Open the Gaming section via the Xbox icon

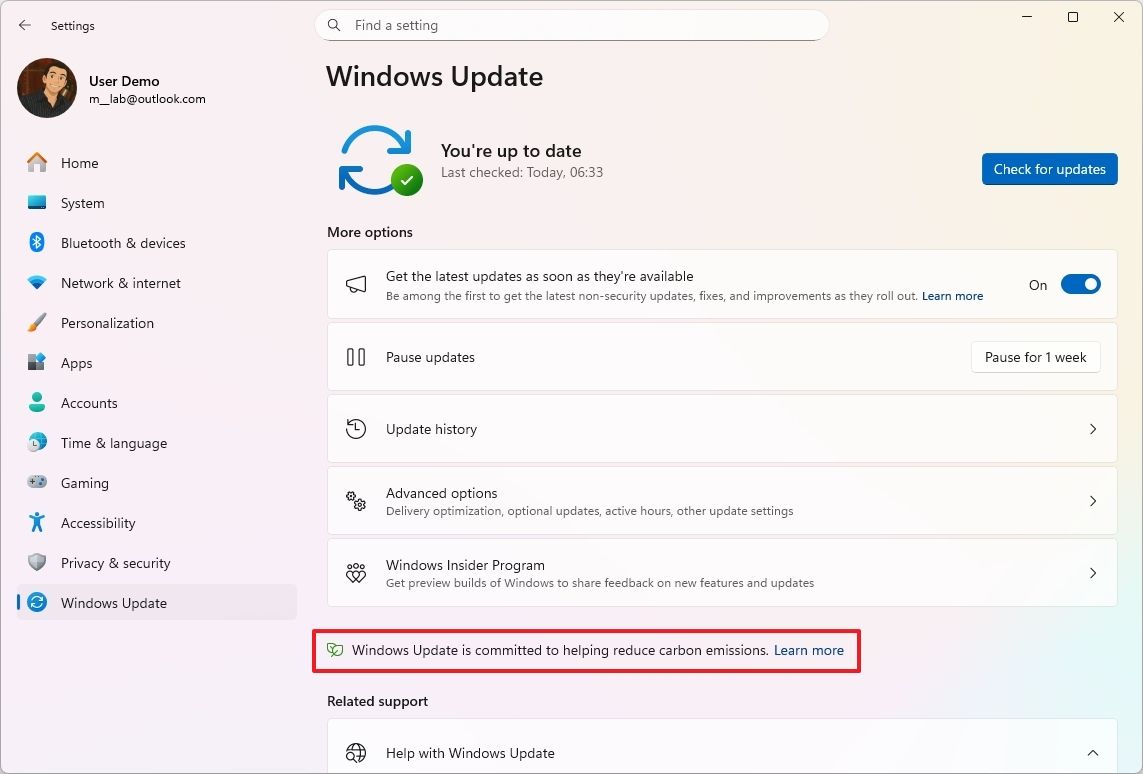[x=38, y=483]
